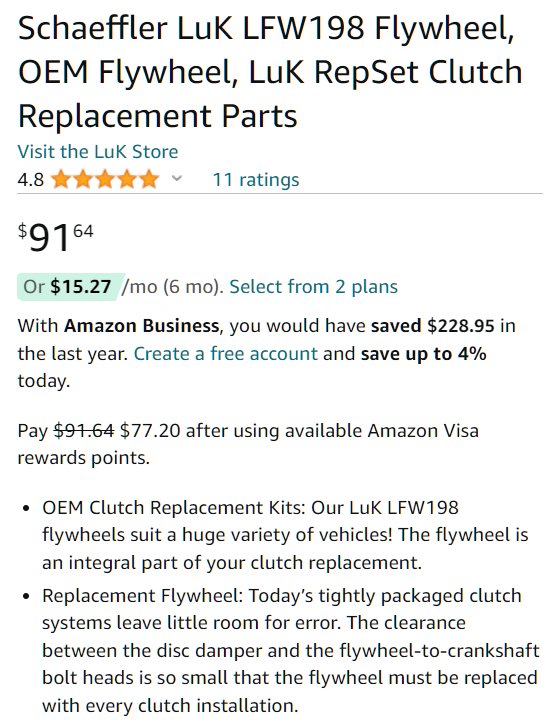Click the saved $228.95 text
The width and height of the screenshot is (555, 723).
[433, 326]
